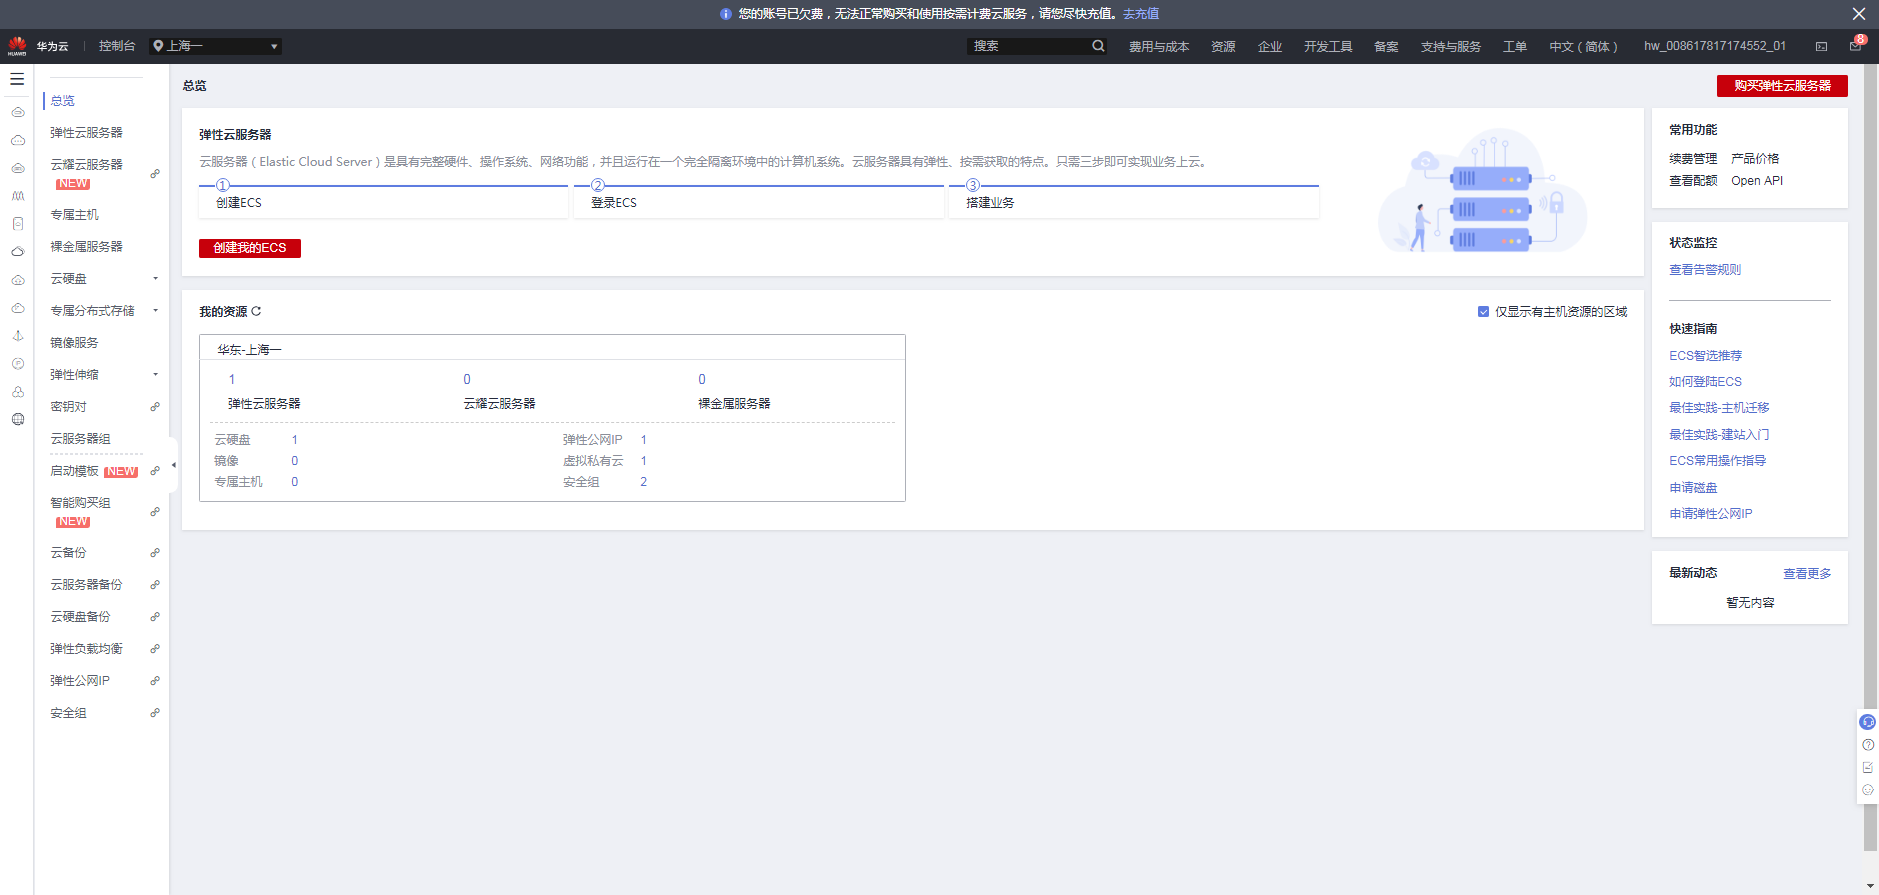Open the feedback edit note icon
This screenshot has height=895, width=1879.
[1867, 768]
